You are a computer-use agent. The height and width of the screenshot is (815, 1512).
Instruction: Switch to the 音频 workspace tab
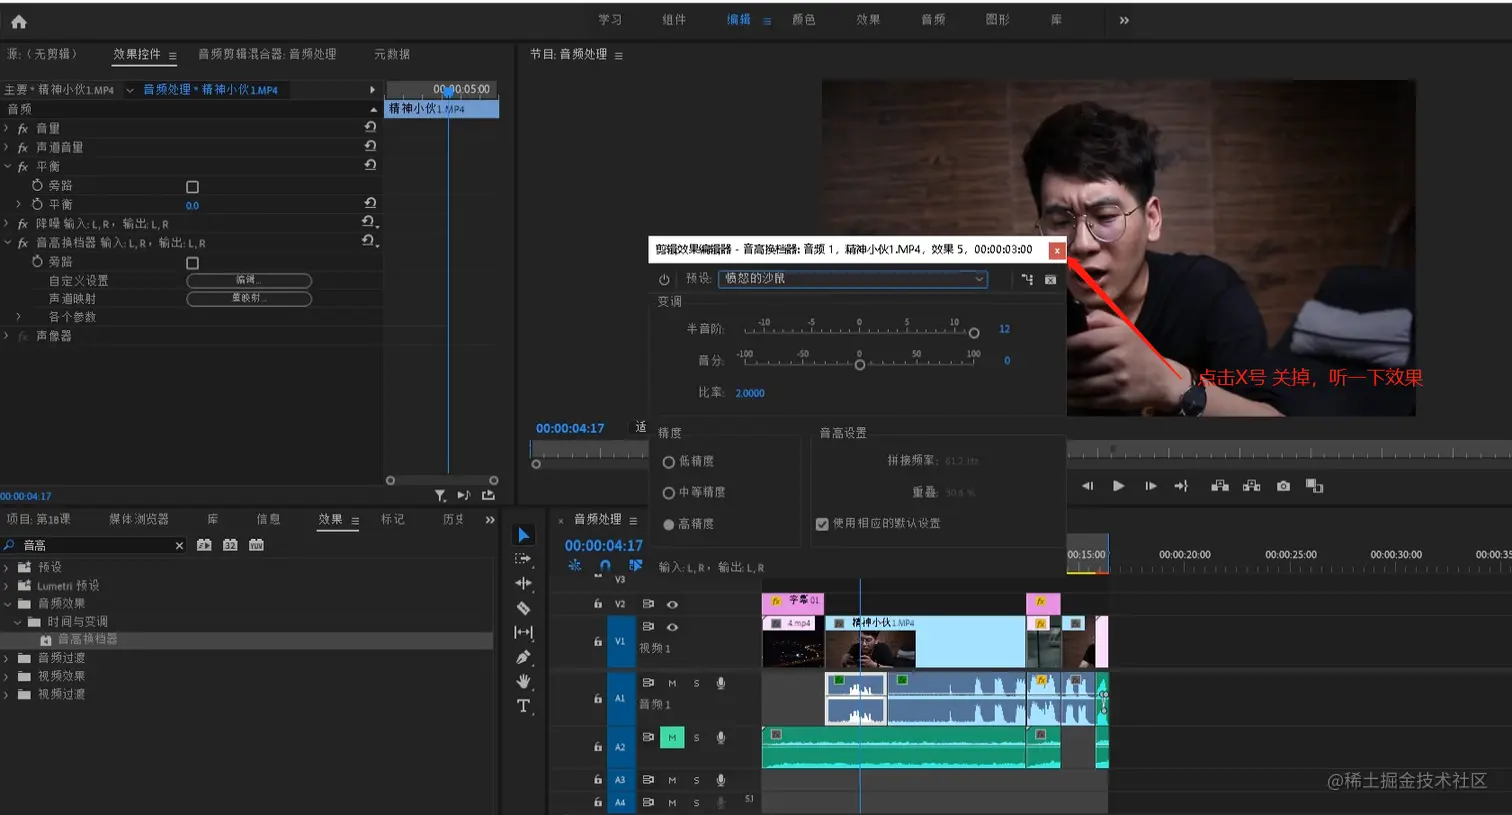pyautogui.click(x=933, y=20)
